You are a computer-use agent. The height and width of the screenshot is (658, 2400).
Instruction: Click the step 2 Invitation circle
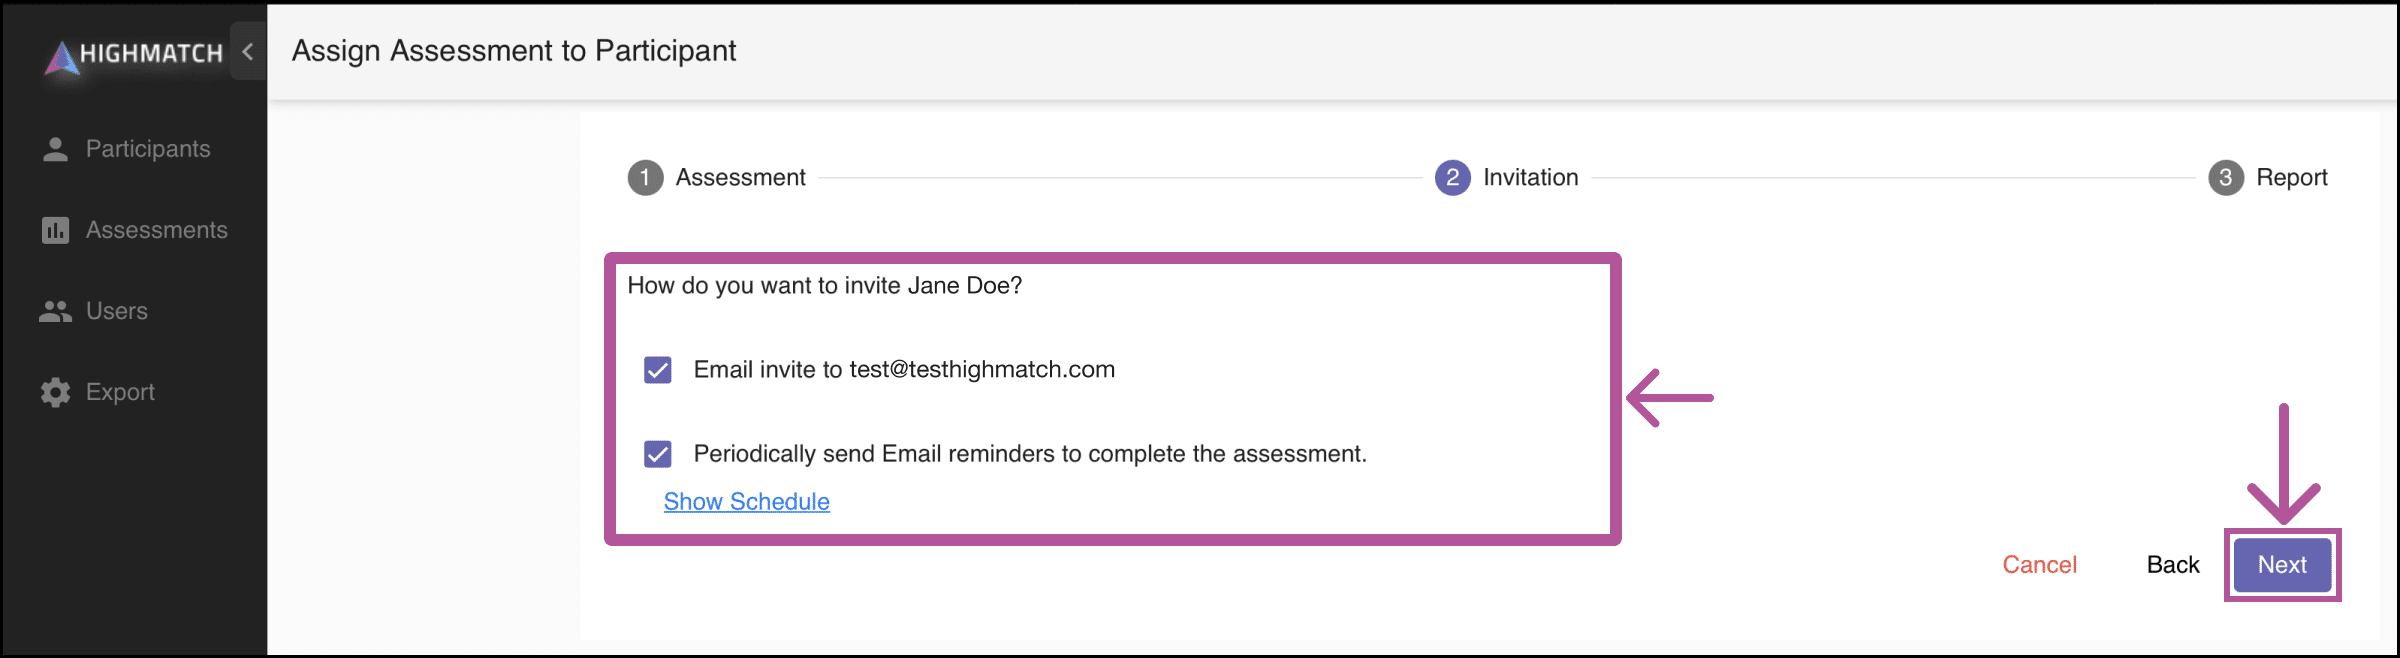point(1452,178)
